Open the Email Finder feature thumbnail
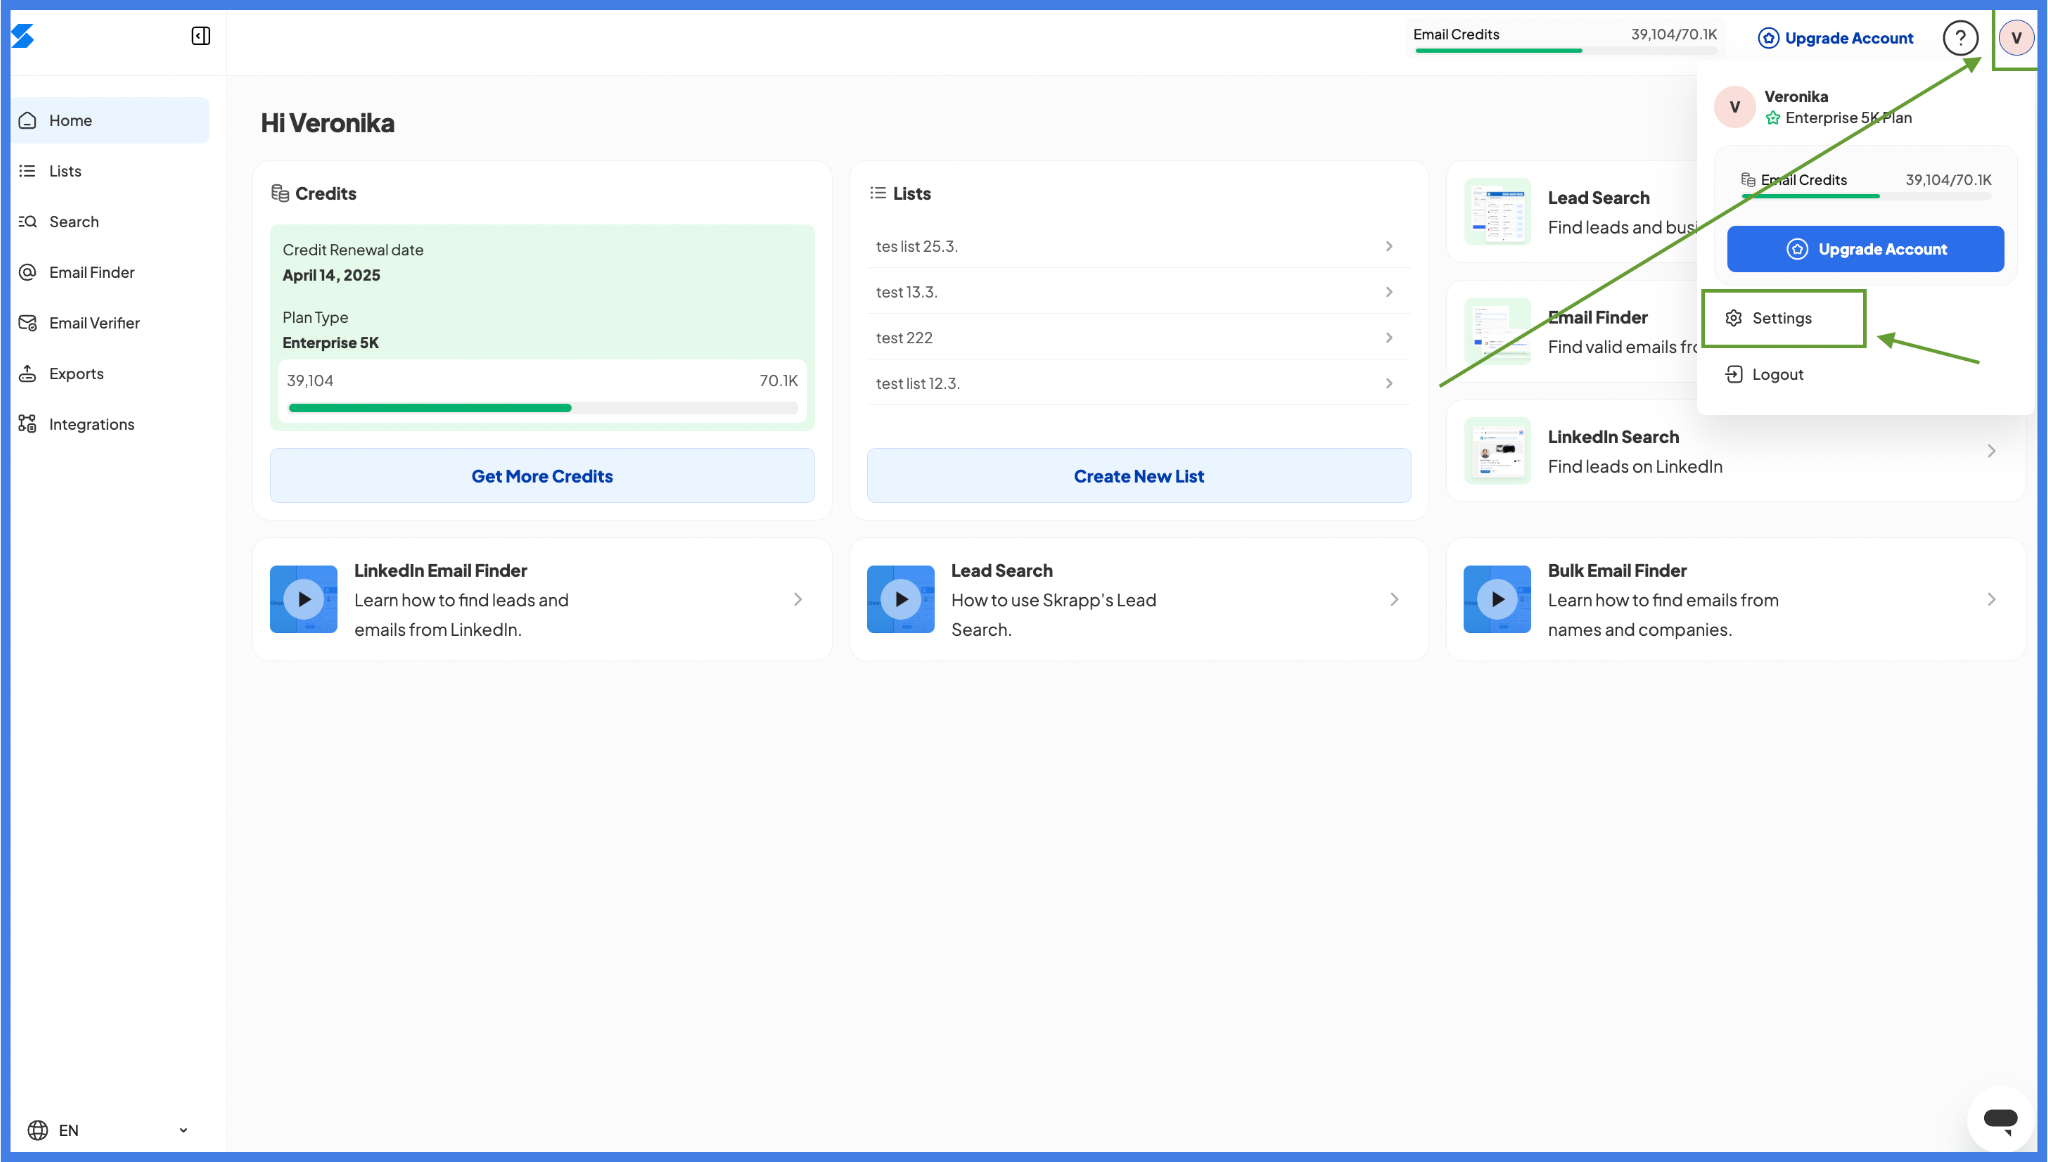This screenshot has height=1162, width=2048. tap(1497, 331)
